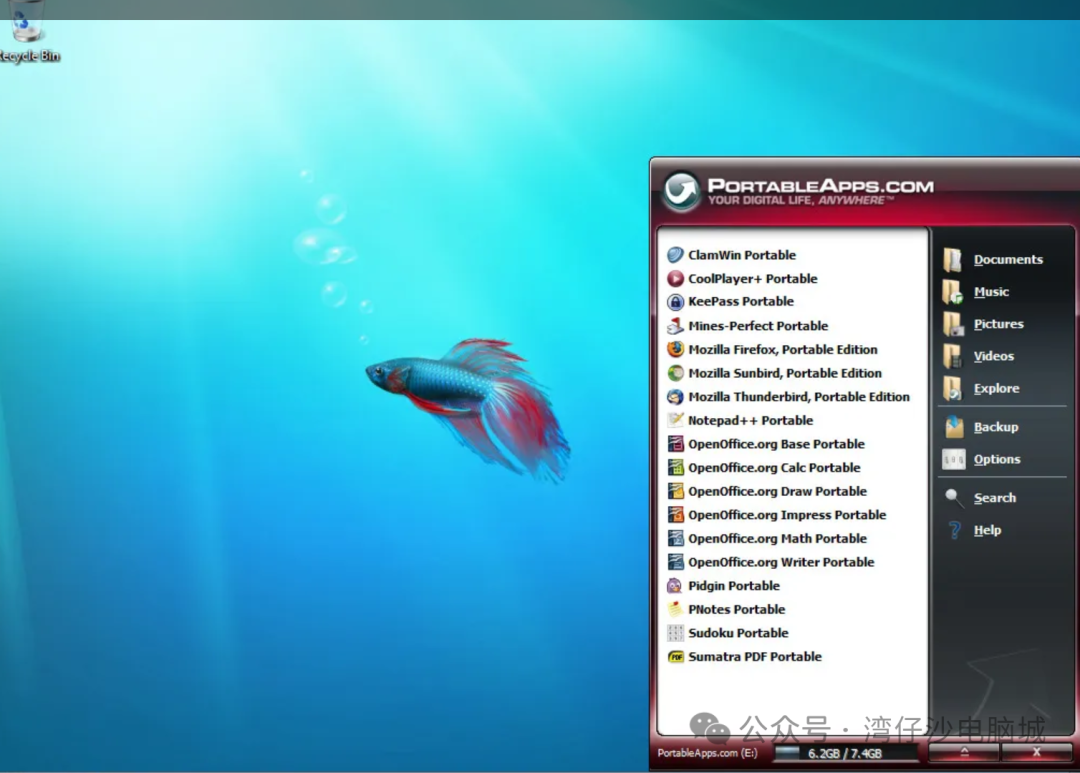Screen dimensions: 1080x773
Task: Click the Mozilla Sunbird icon
Action: click(675, 373)
